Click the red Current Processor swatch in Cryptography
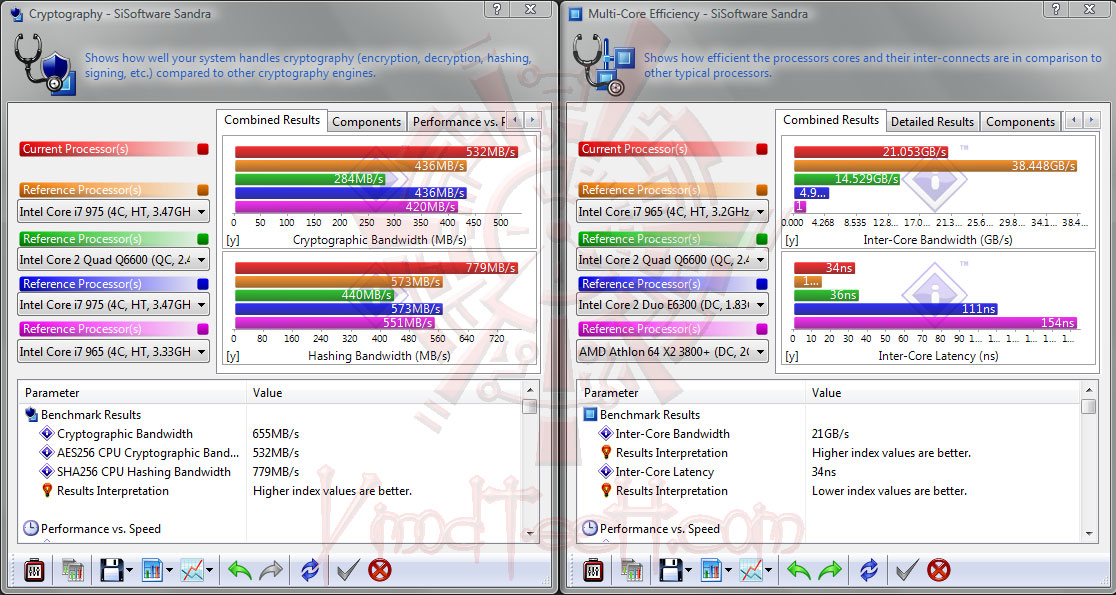Viewport: 1116px width, 595px height. (x=203, y=149)
